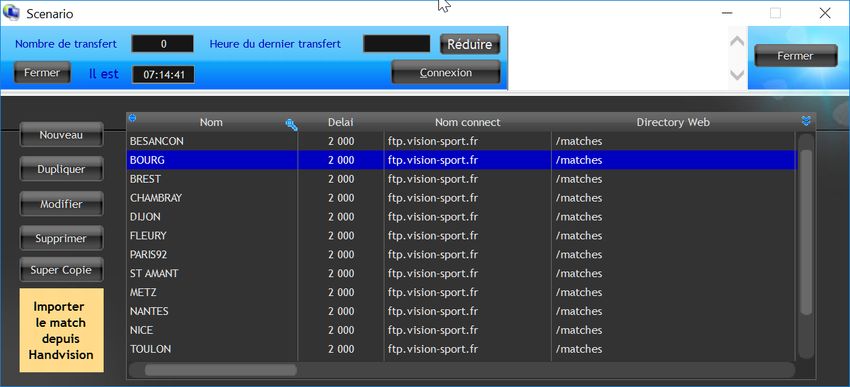Click the horizontal scrollbar below the table
The image size is (850, 387).
pyautogui.click(x=221, y=370)
